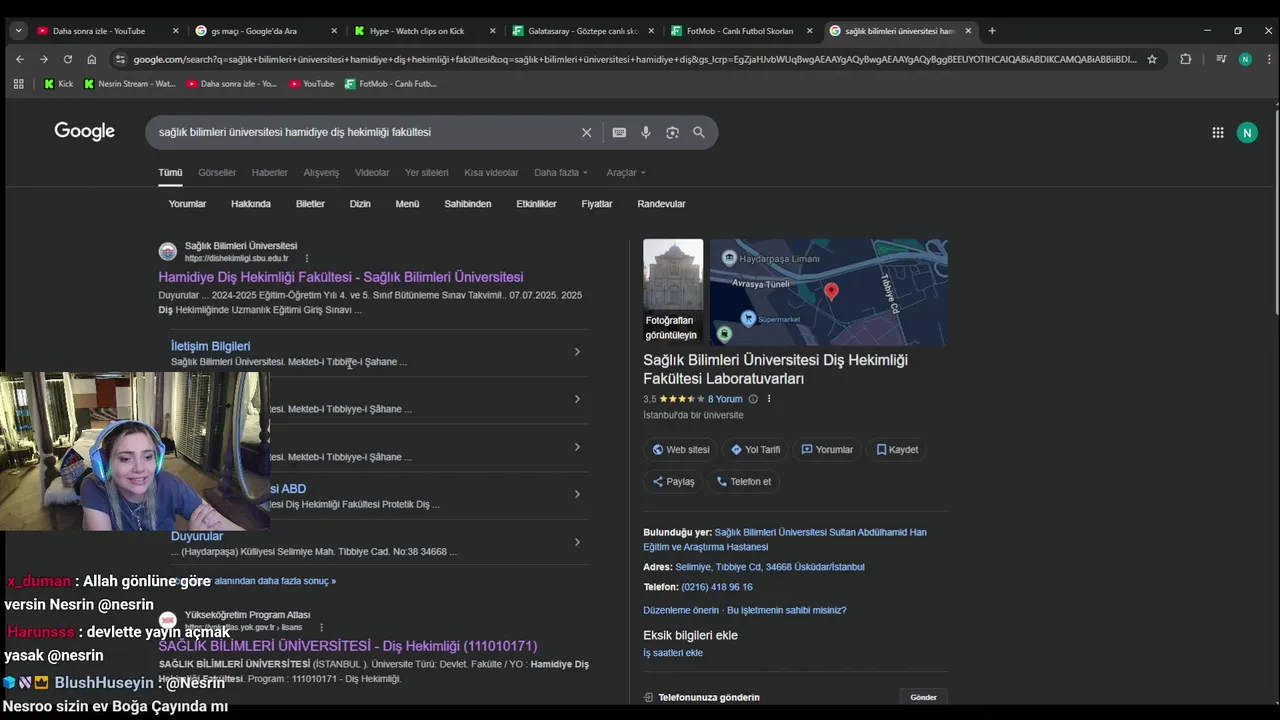The width and height of the screenshot is (1280, 720).
Task: Bookmark this page with the star icon
Action: click(1152, 59)
